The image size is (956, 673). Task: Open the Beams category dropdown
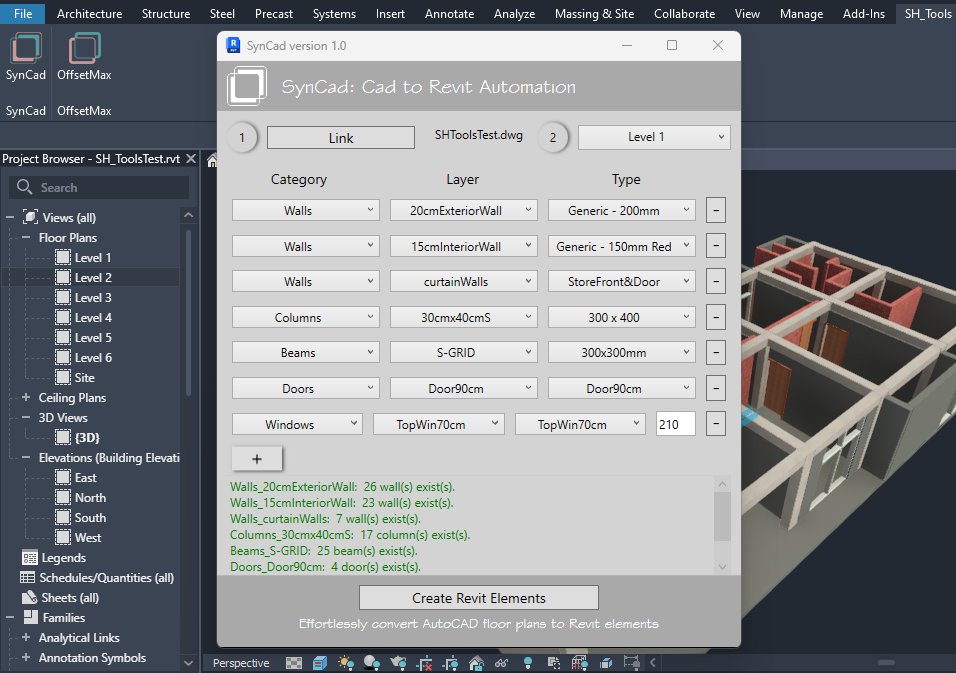(305, 352)
